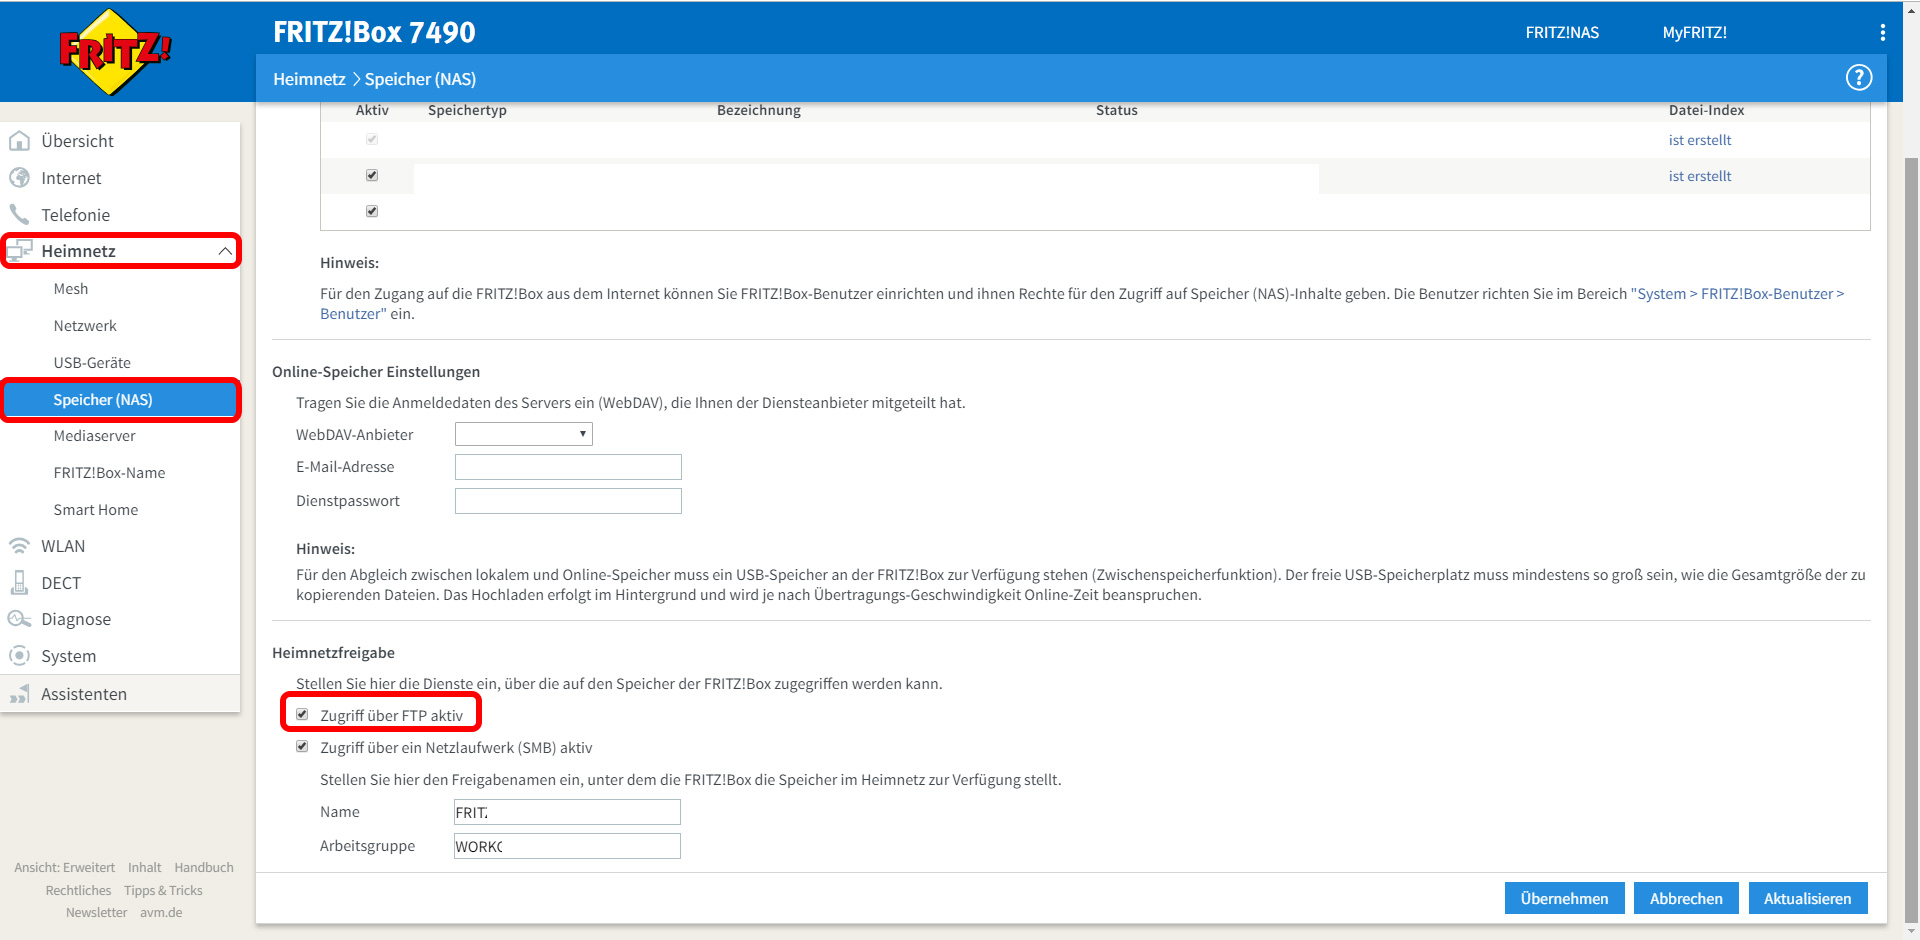Click the Diagnose icon
1920x940 pixels.
point(19,619)
